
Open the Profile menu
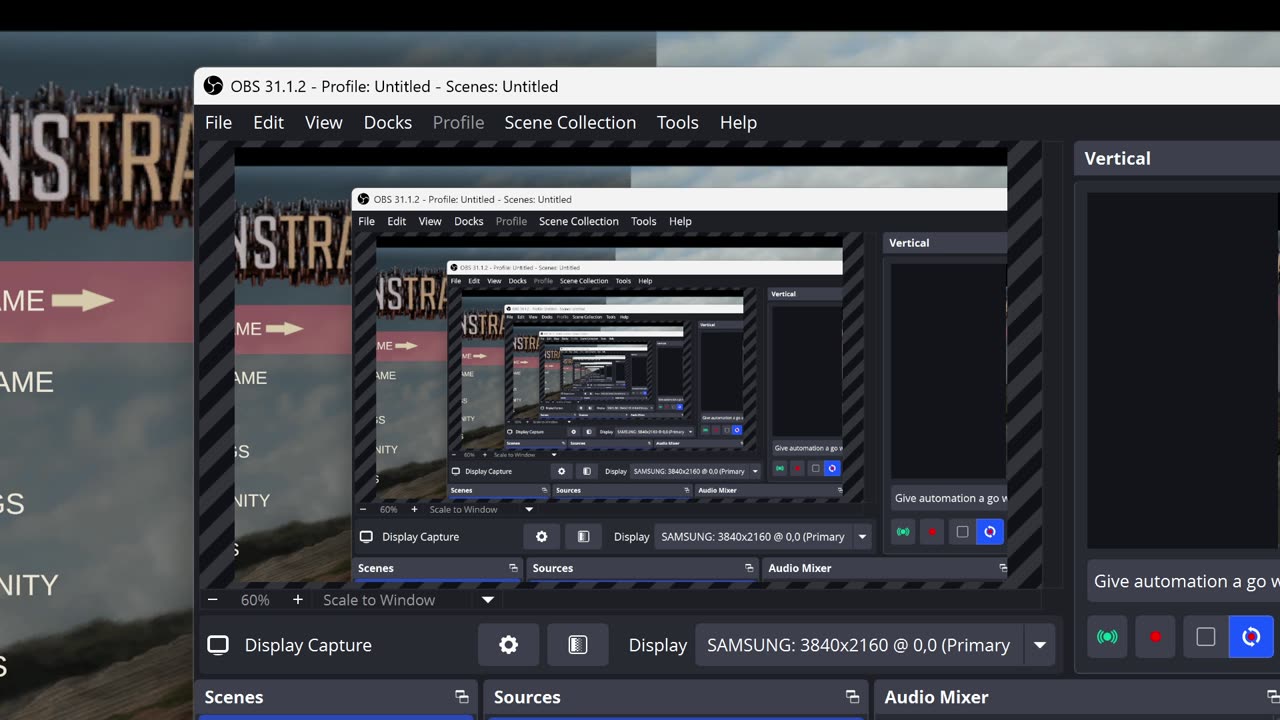458,122
